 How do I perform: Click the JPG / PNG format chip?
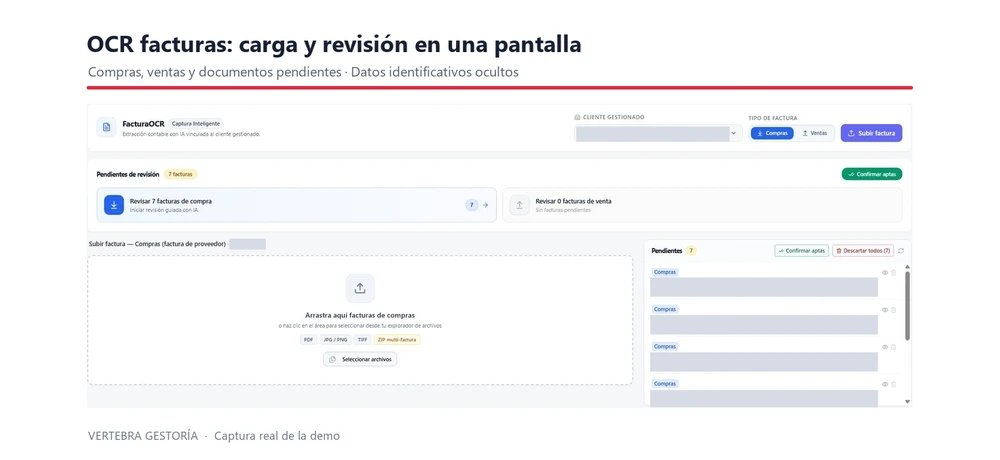coord(335,339)
